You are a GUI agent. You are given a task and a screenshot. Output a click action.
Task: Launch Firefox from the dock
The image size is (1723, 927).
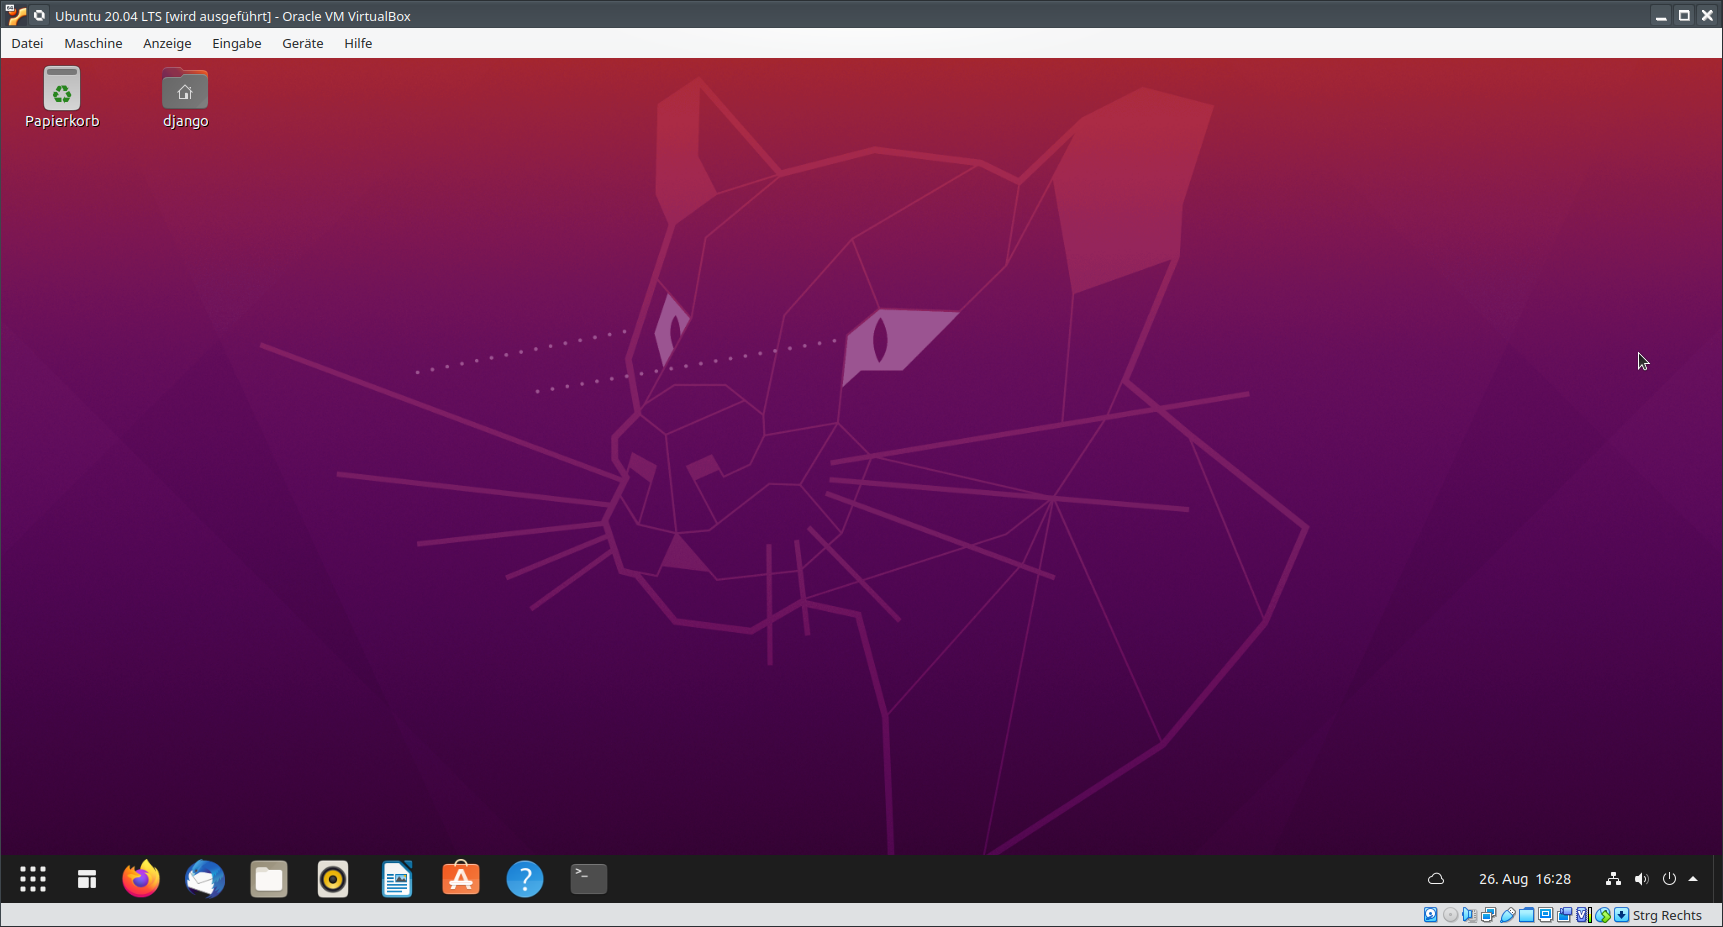(x=141, y=879)
